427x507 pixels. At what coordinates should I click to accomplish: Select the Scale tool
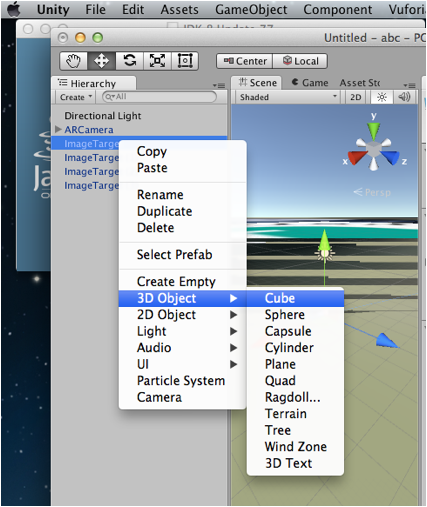(157, 61)
